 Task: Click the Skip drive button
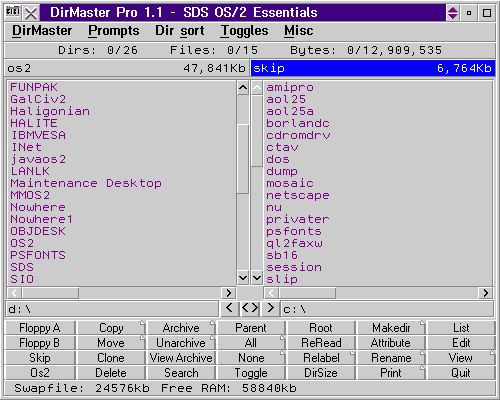pos(40,358)
